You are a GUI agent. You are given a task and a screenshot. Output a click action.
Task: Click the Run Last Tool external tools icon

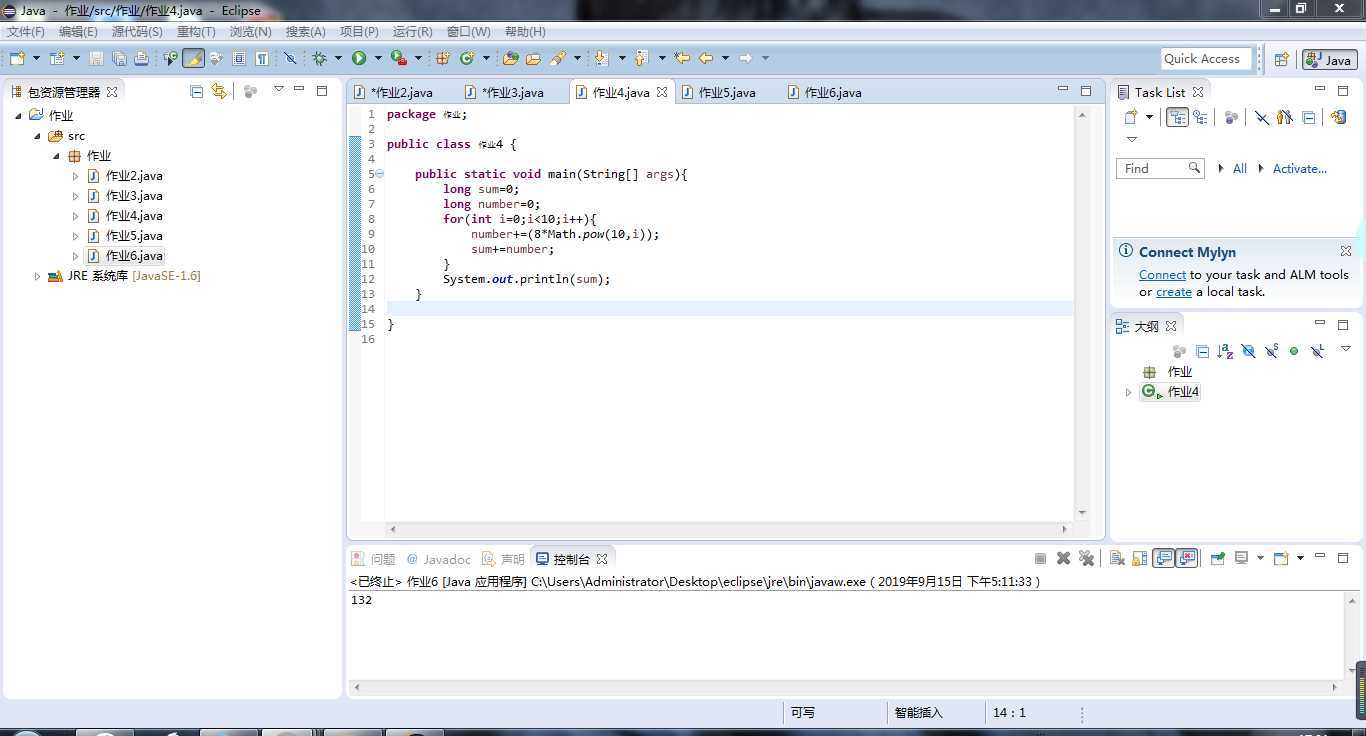pos(398,59)
